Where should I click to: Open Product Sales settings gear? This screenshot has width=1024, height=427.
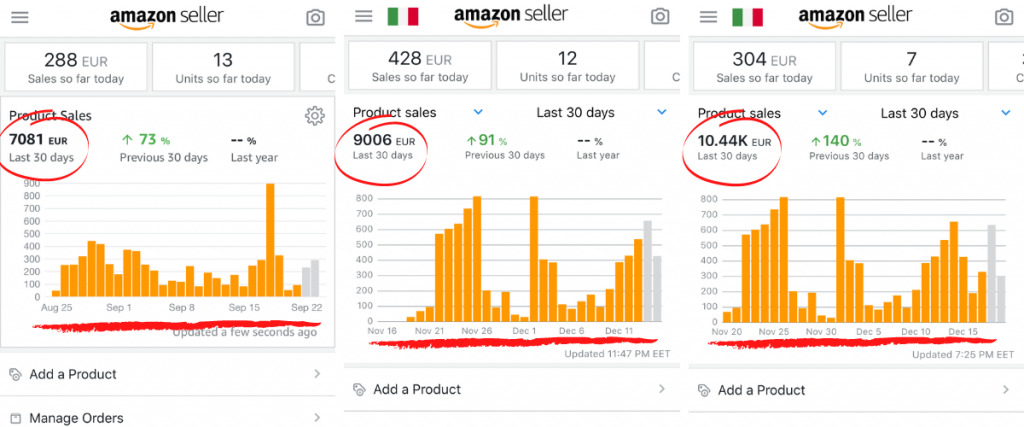click(314, 116)
